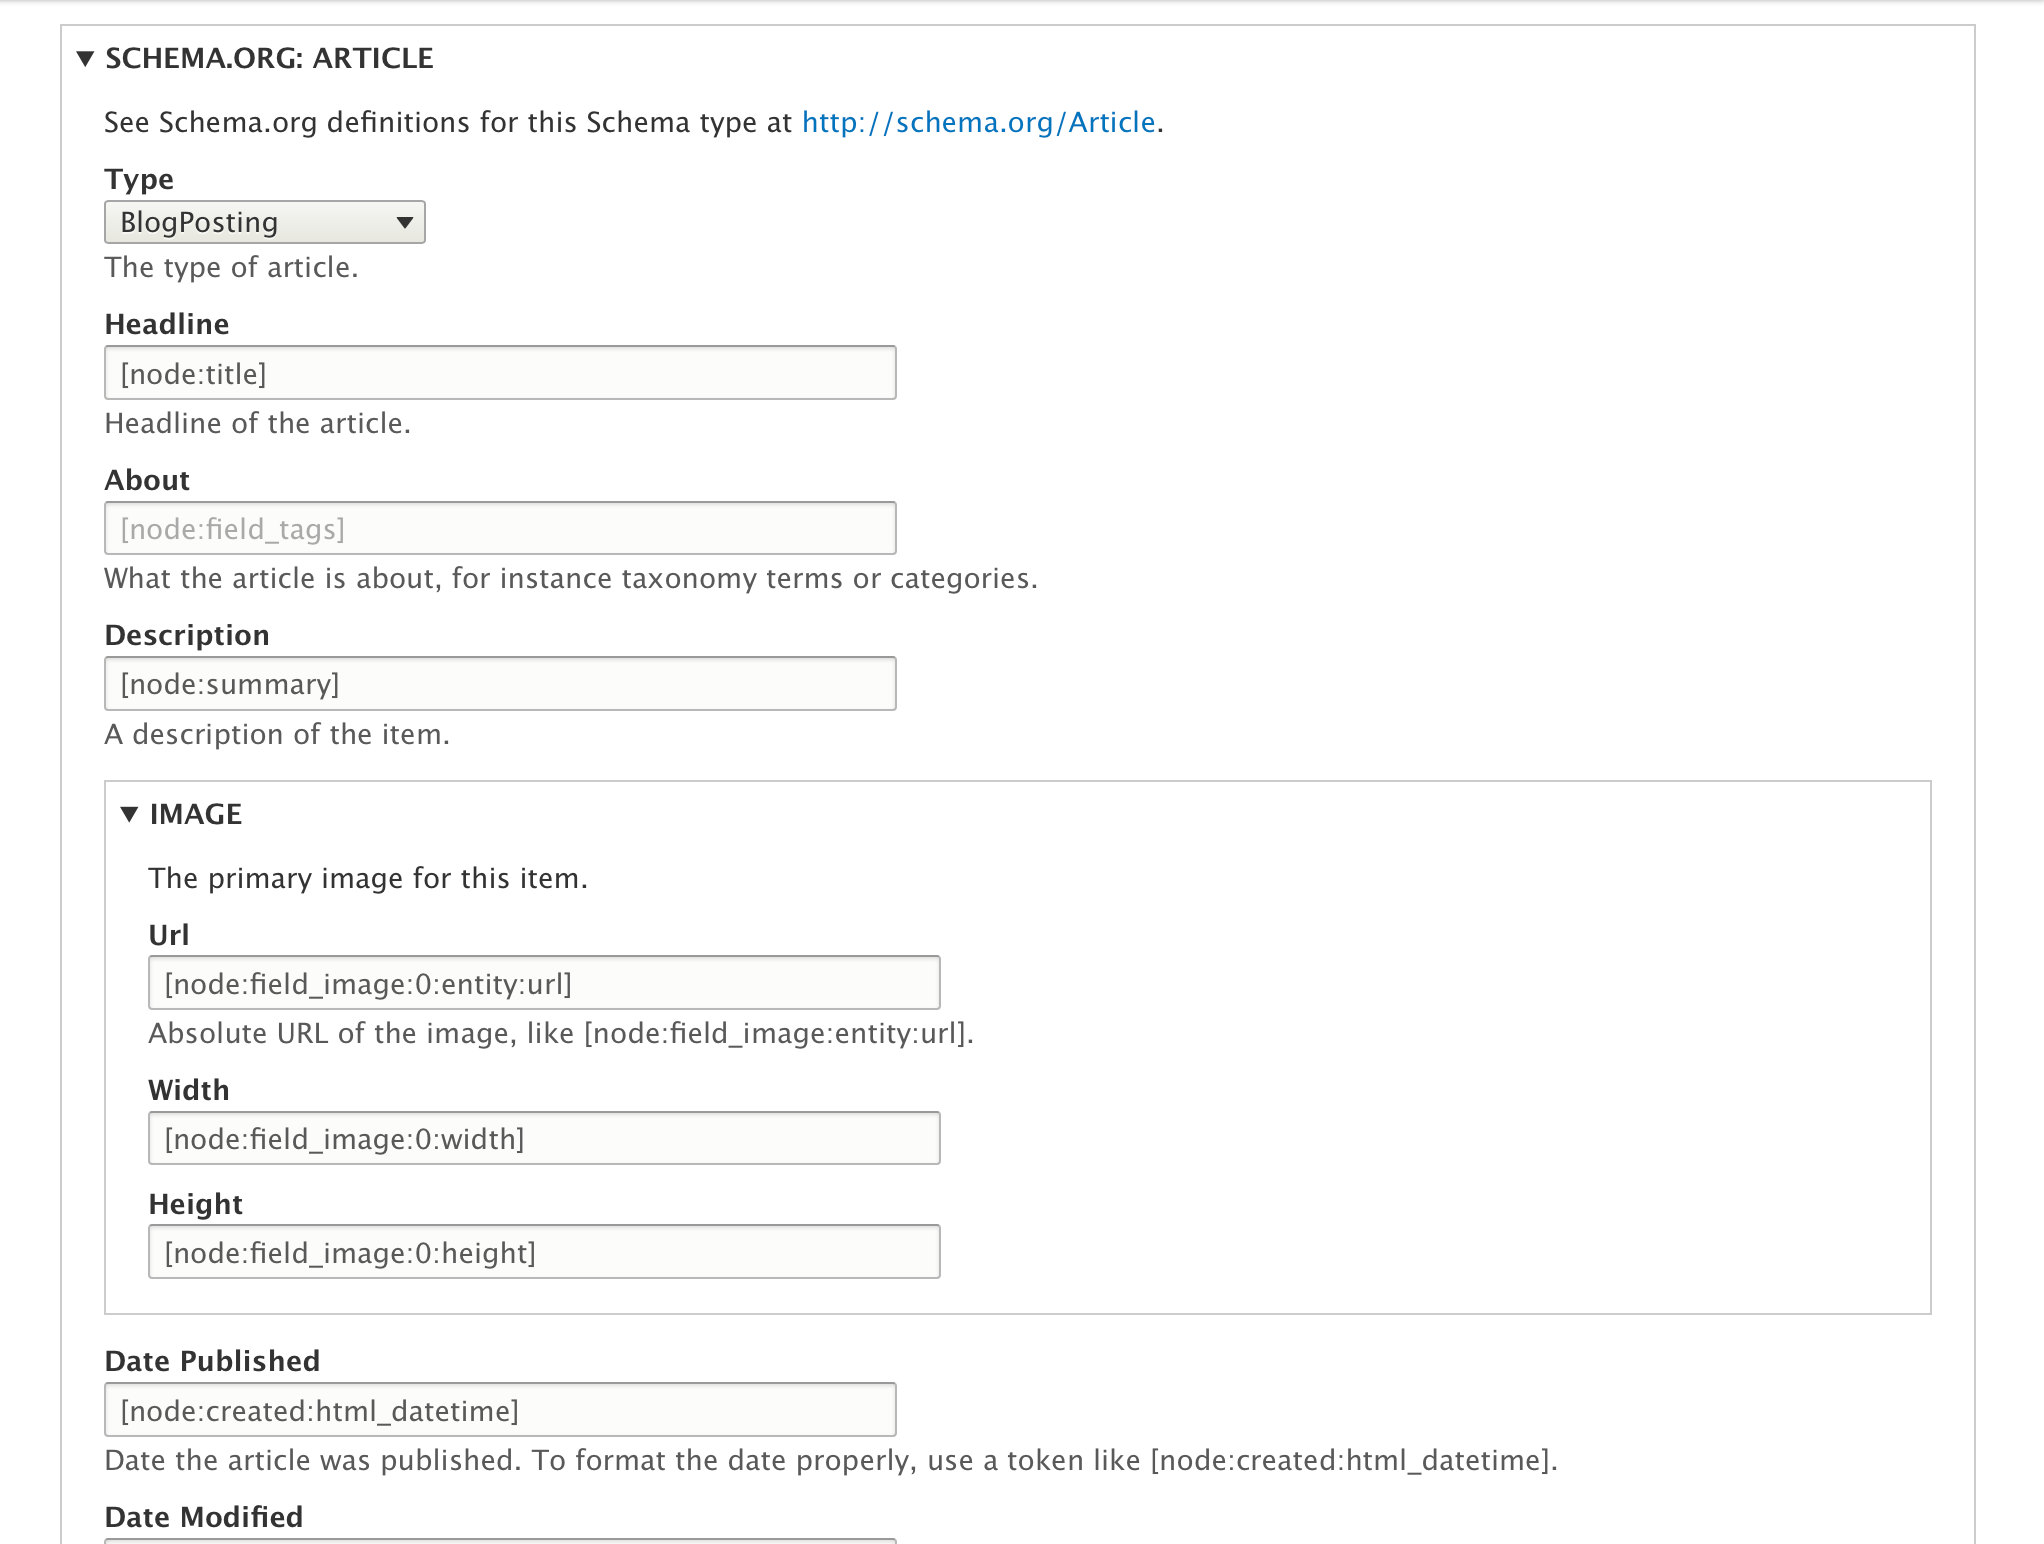The width and height of the screenshot is (2044, 1544).
Task: Click the About input field
Action: [500, 528]
